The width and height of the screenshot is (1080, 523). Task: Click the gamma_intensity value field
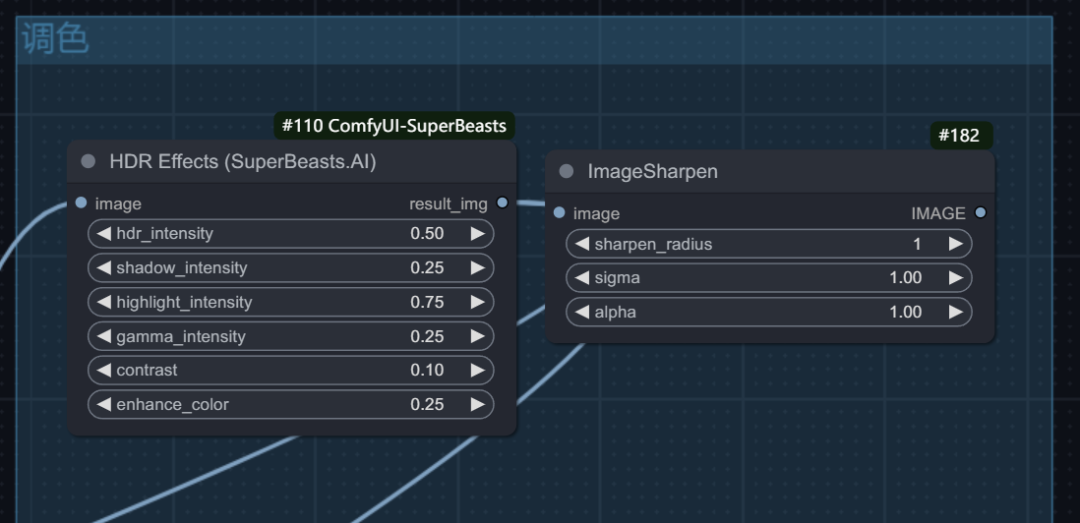pos(427,336)
